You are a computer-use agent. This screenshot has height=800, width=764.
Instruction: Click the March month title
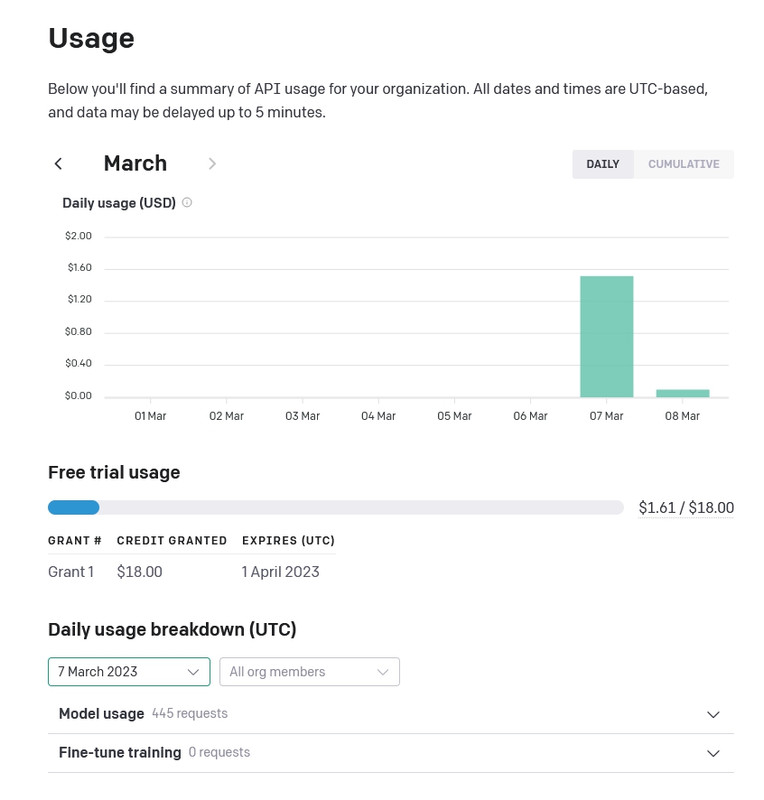pyautogui.click(x=135, y=164)
